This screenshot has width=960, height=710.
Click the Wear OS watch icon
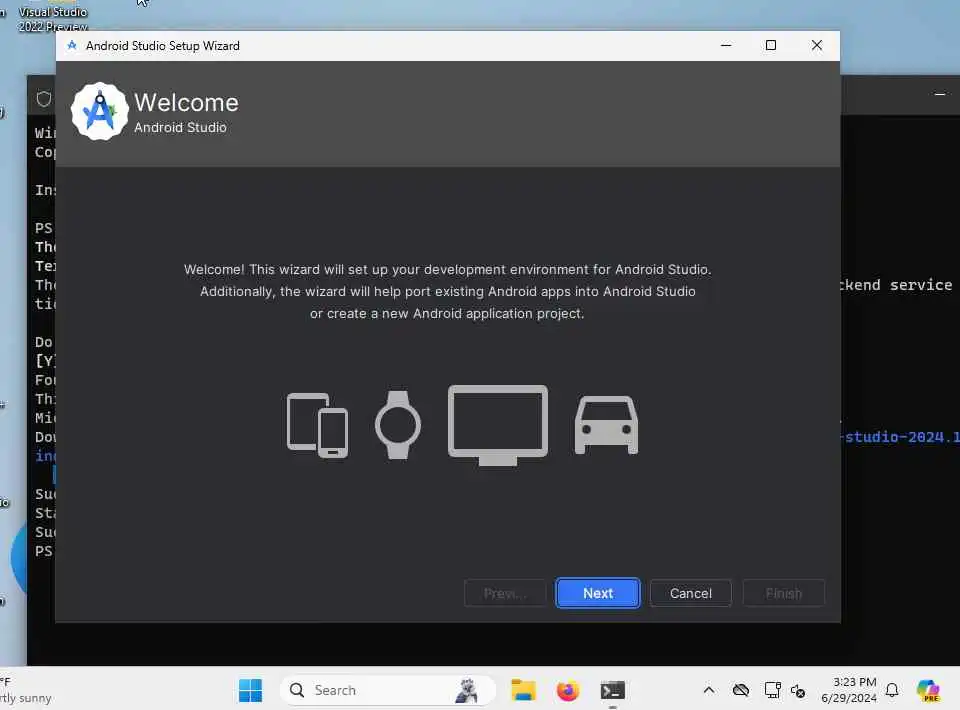click(398, 425)
